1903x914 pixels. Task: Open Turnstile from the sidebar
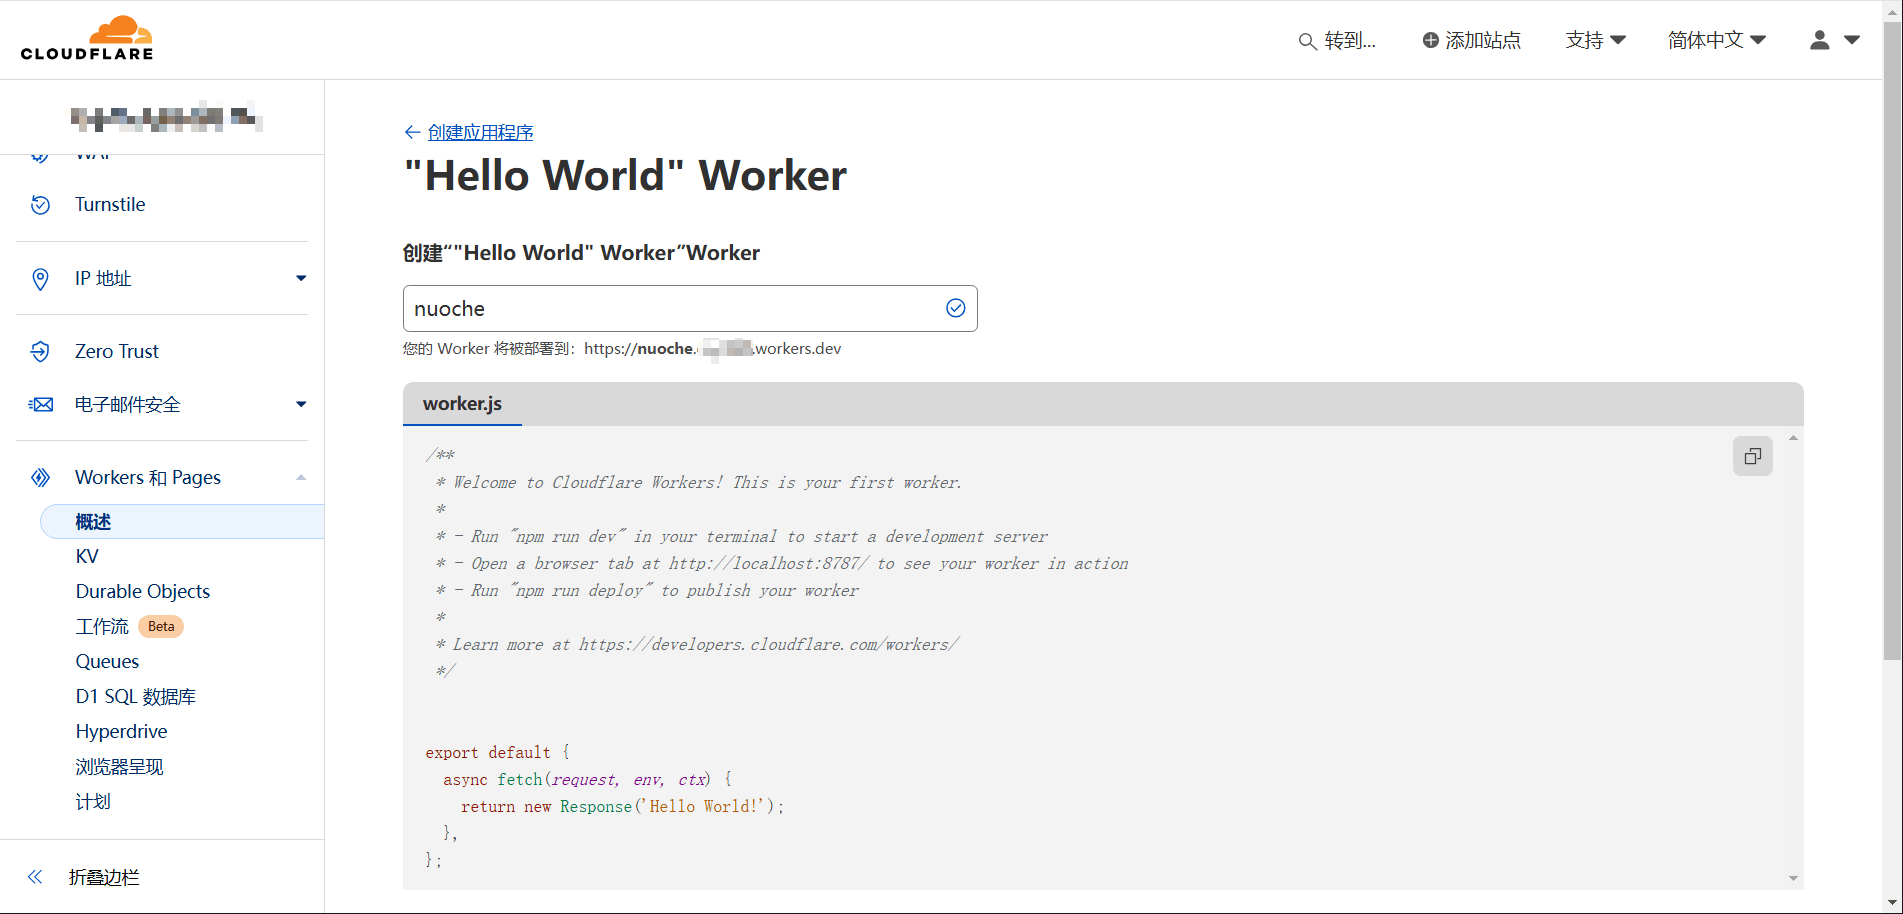click(110, 205)
